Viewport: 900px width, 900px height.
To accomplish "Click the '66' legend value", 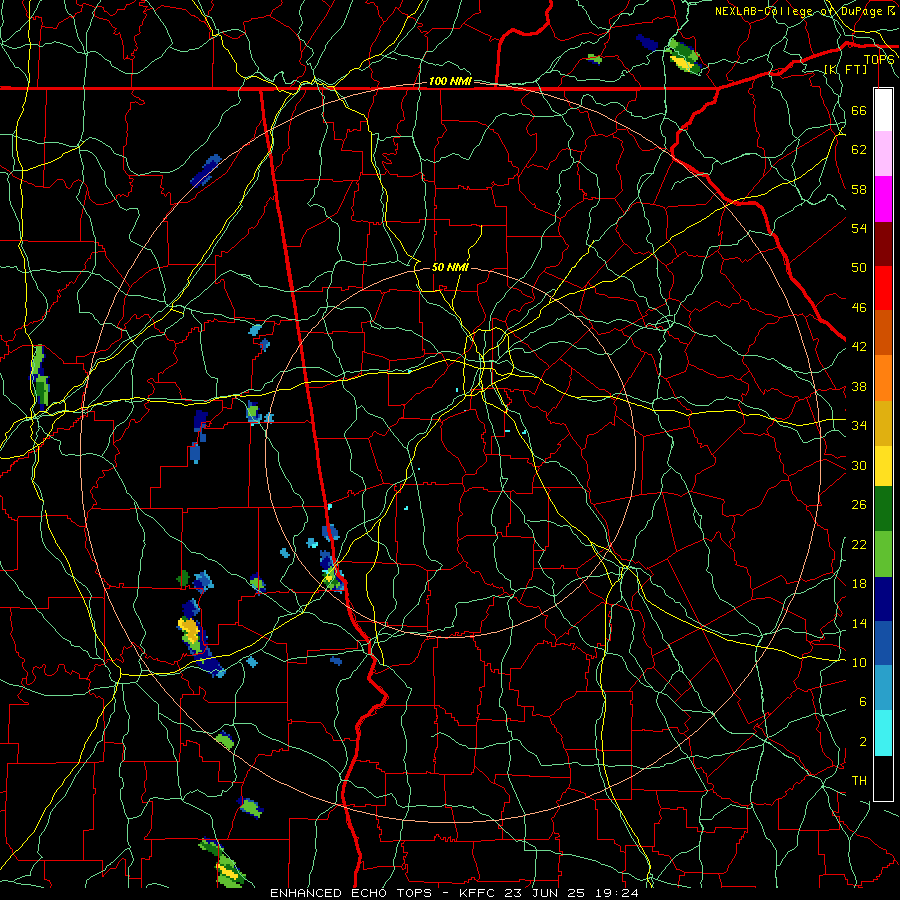I will (x=859, y=111).
